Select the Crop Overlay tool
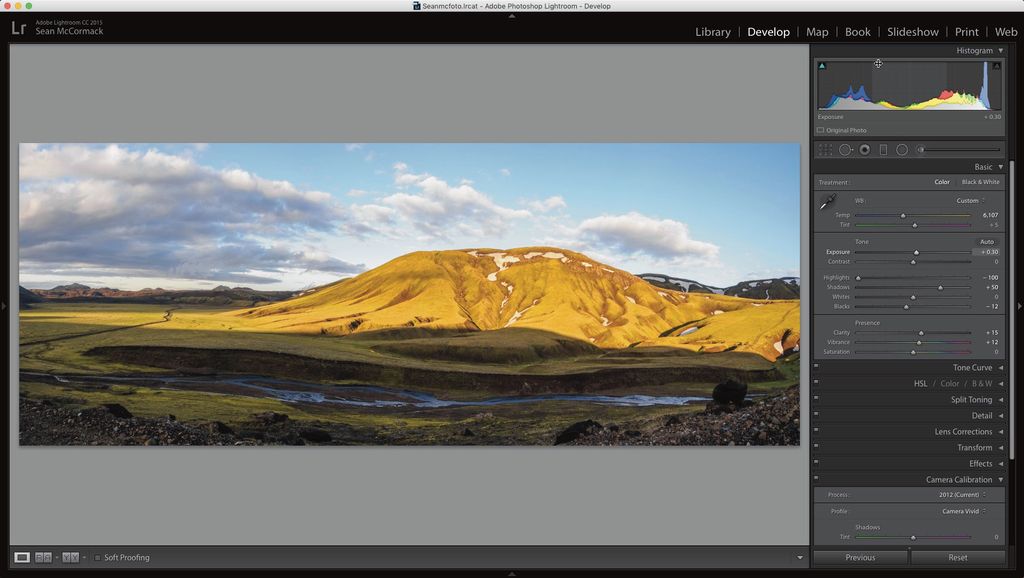 824,149
